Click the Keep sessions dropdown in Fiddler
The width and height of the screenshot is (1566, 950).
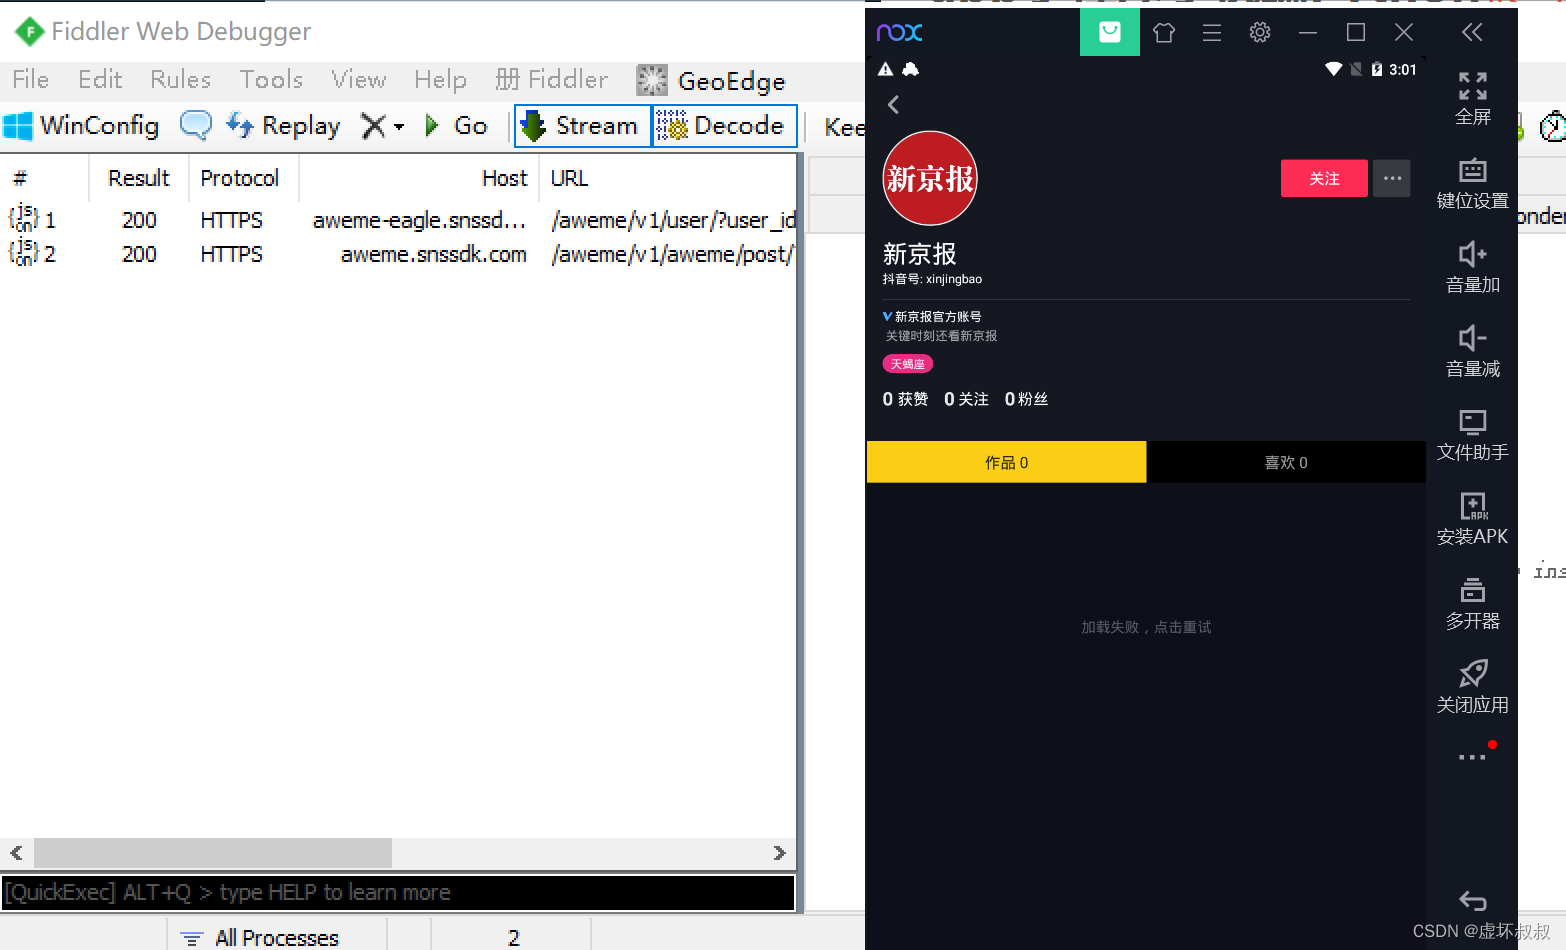[844, 127]
